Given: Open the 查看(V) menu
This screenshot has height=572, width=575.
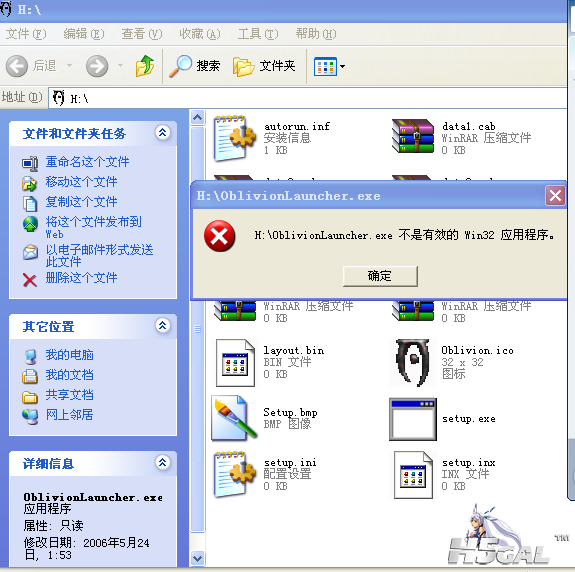Looking at the screenshot, I should (142, 34).
